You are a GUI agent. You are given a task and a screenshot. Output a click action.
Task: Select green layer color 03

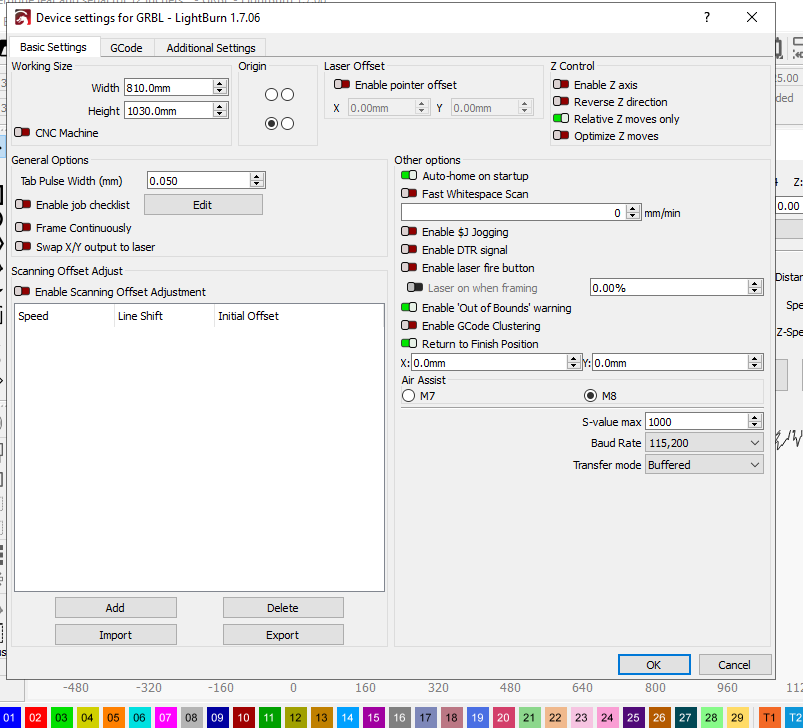61,718
